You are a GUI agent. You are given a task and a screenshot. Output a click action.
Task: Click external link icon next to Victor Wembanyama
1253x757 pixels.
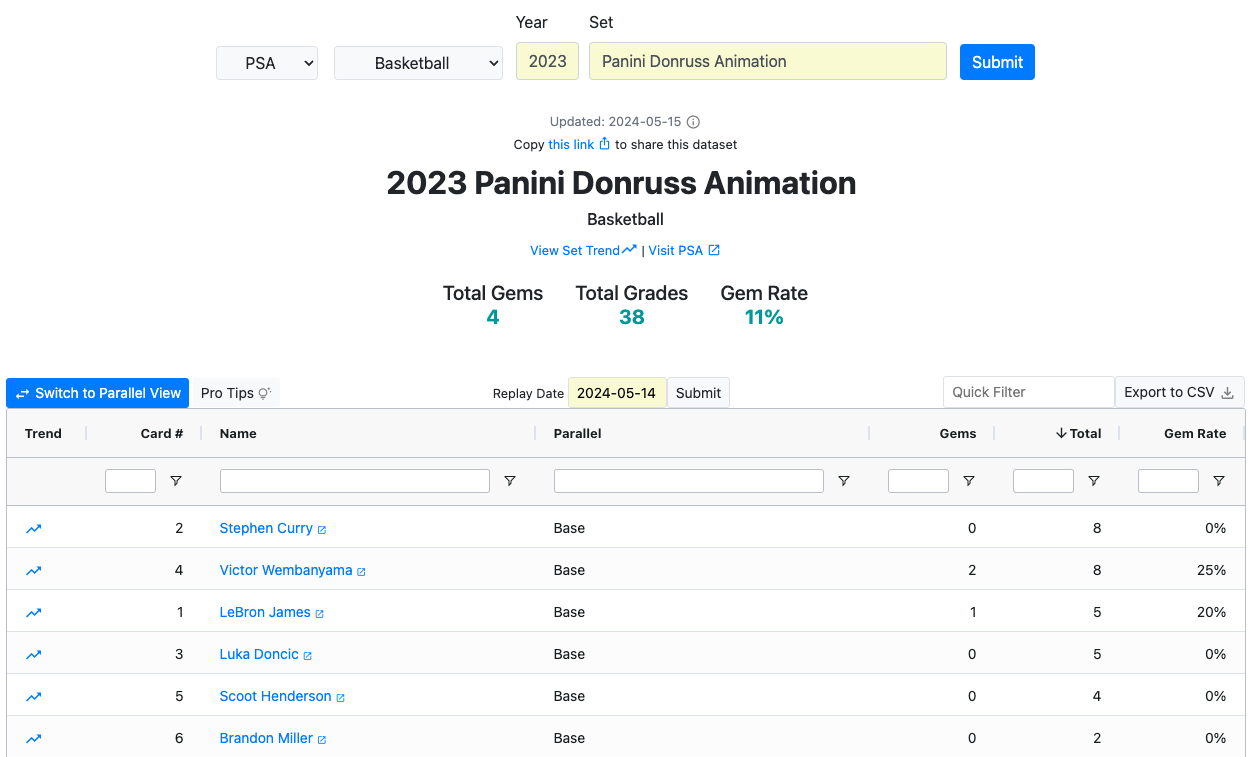click(361, 571)
